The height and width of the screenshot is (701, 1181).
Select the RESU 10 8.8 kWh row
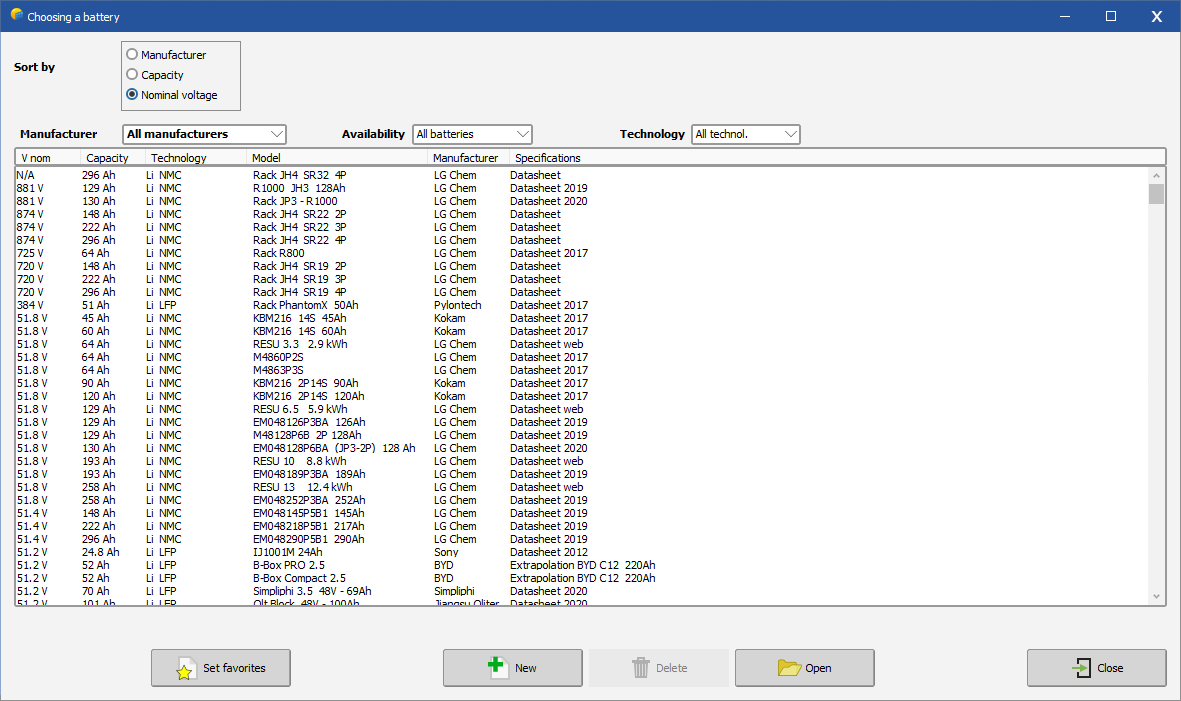pyautogui.click(x=581, y=461)
